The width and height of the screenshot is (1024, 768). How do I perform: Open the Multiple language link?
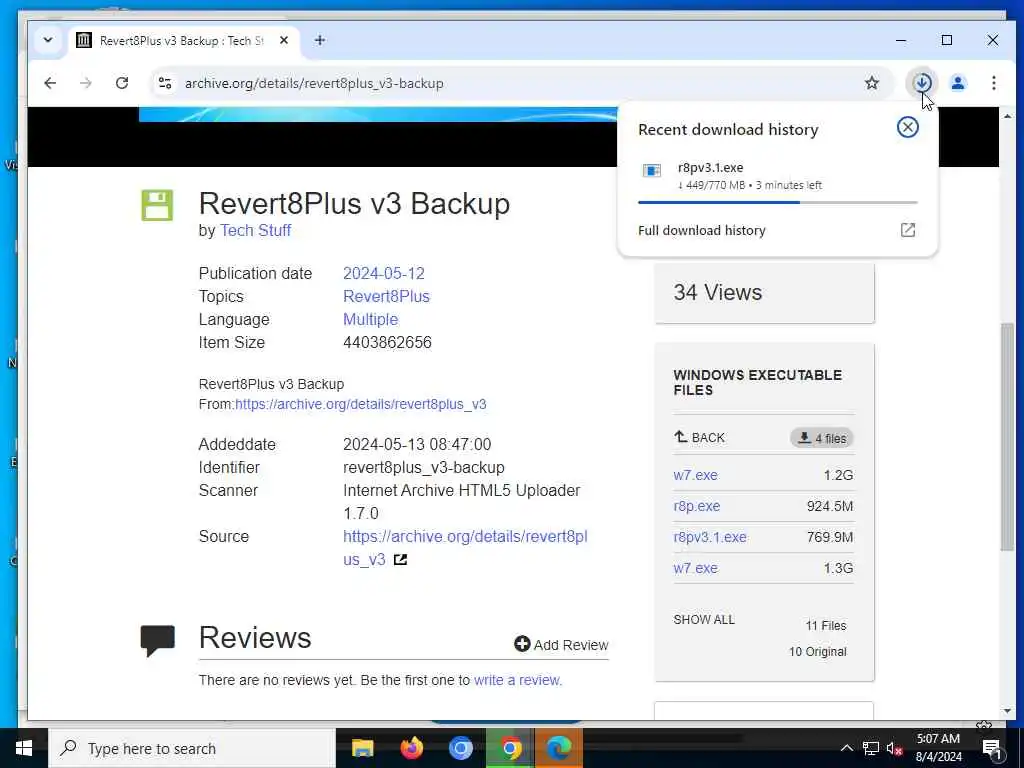[x=370, y=319]
